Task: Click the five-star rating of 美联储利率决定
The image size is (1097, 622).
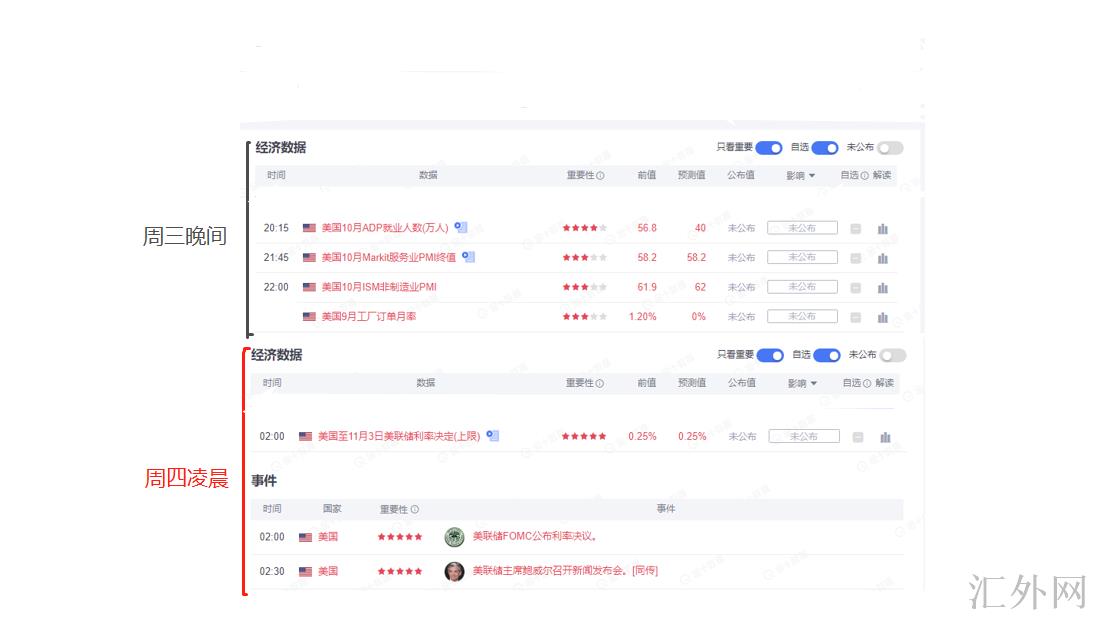Action: pyautogui.click(x=584, y=437)
